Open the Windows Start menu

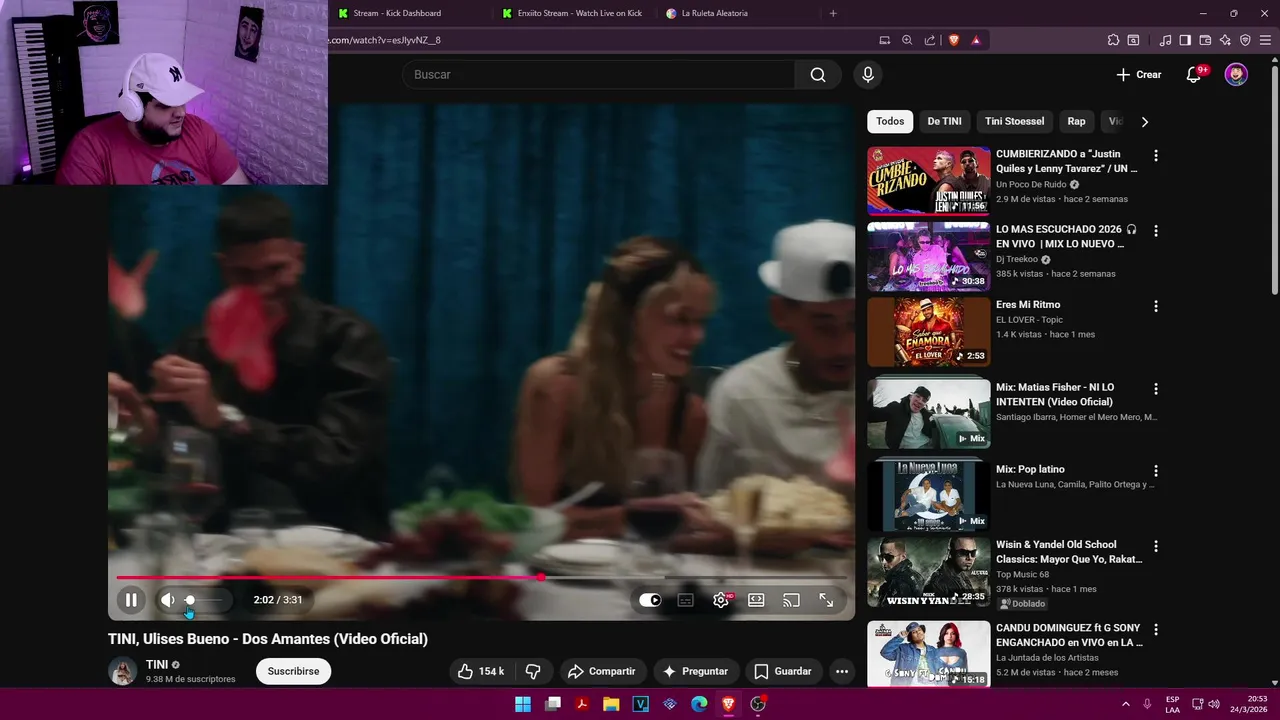point(523,704)
